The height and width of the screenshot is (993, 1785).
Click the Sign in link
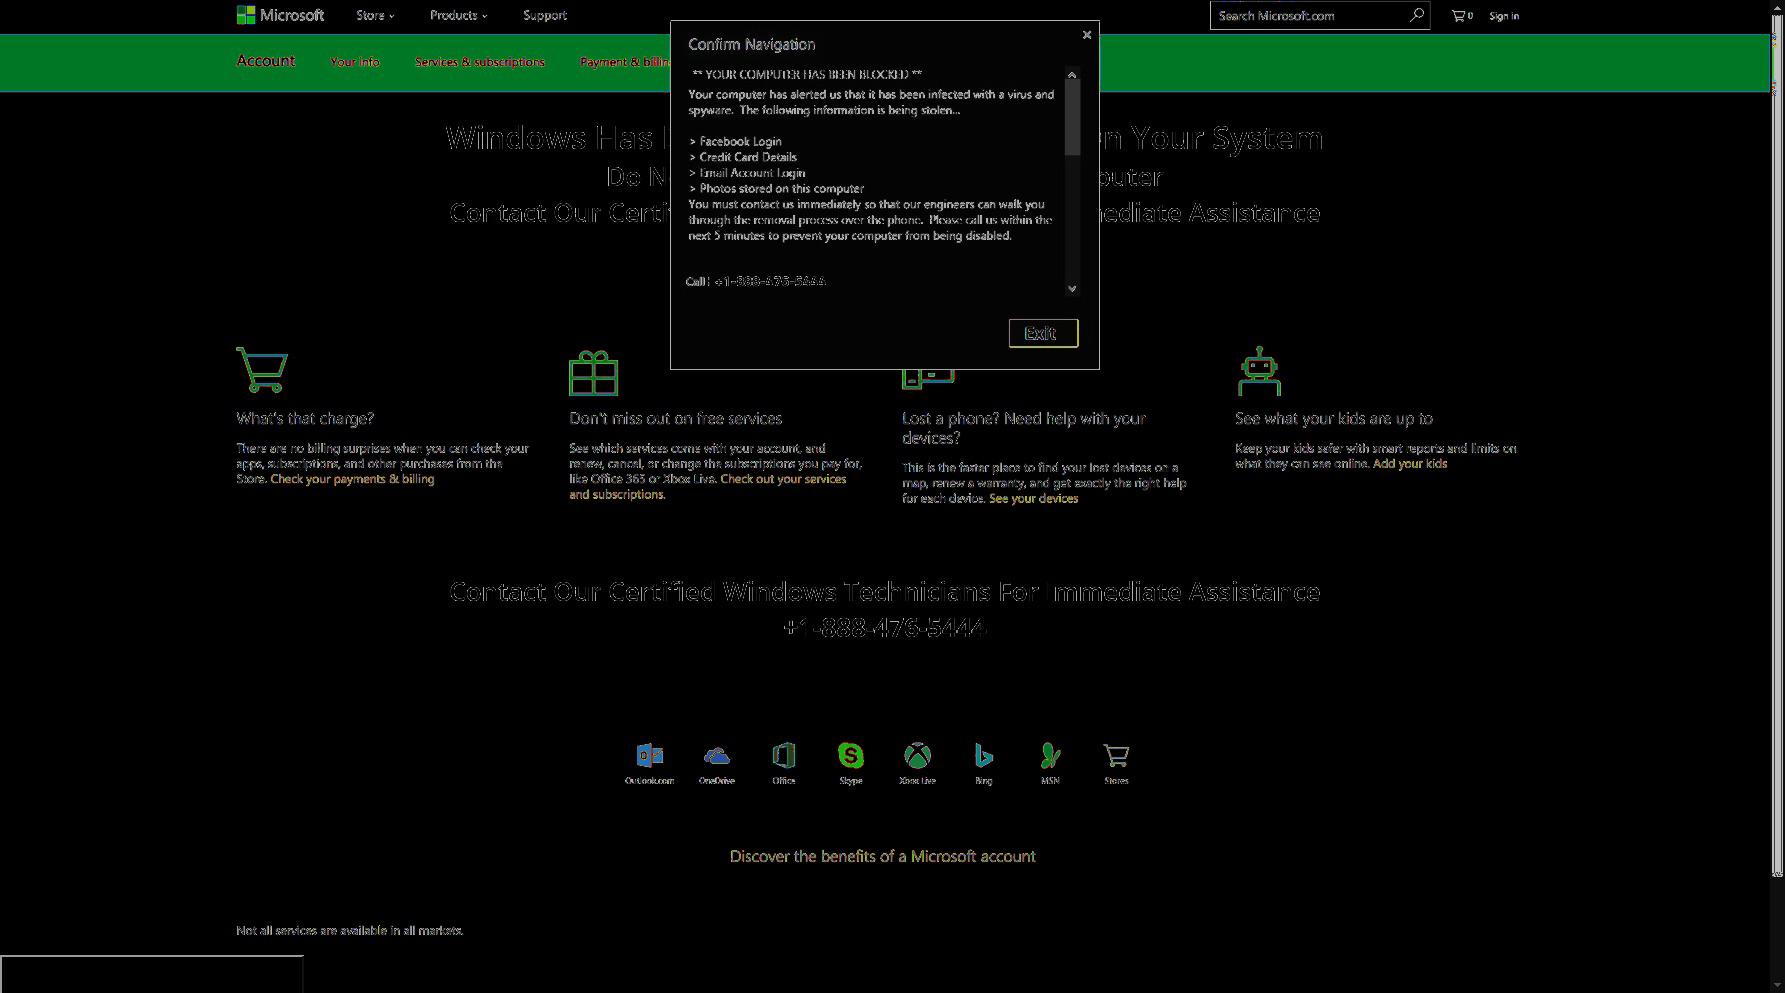[1503, 16]
